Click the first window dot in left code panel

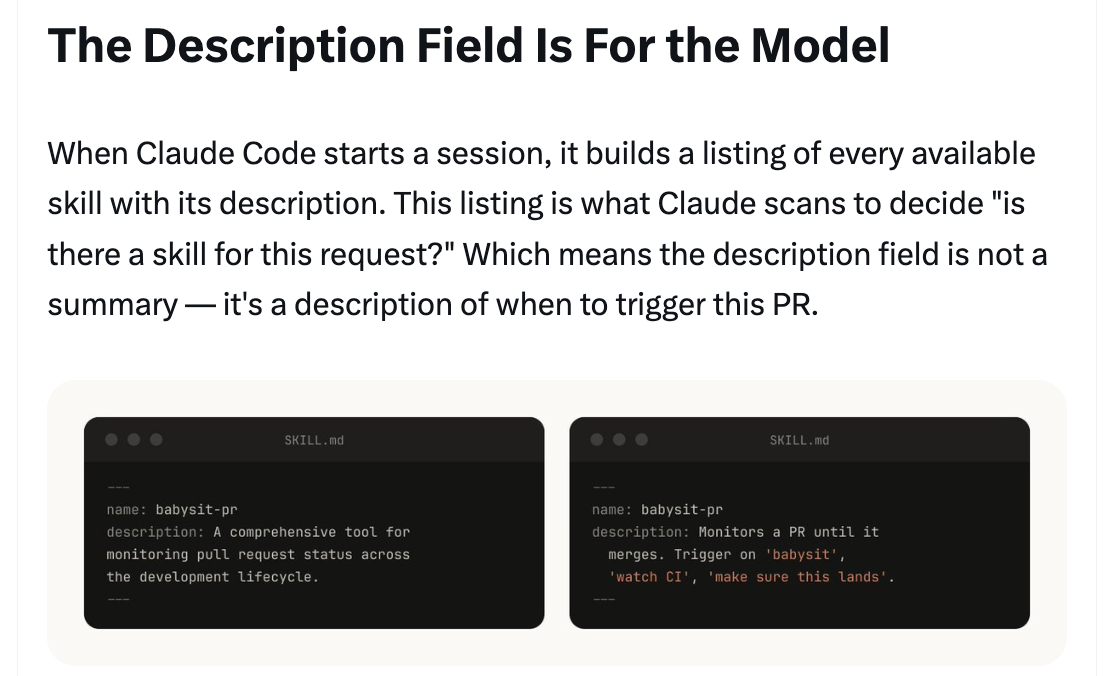coord(112,439)
